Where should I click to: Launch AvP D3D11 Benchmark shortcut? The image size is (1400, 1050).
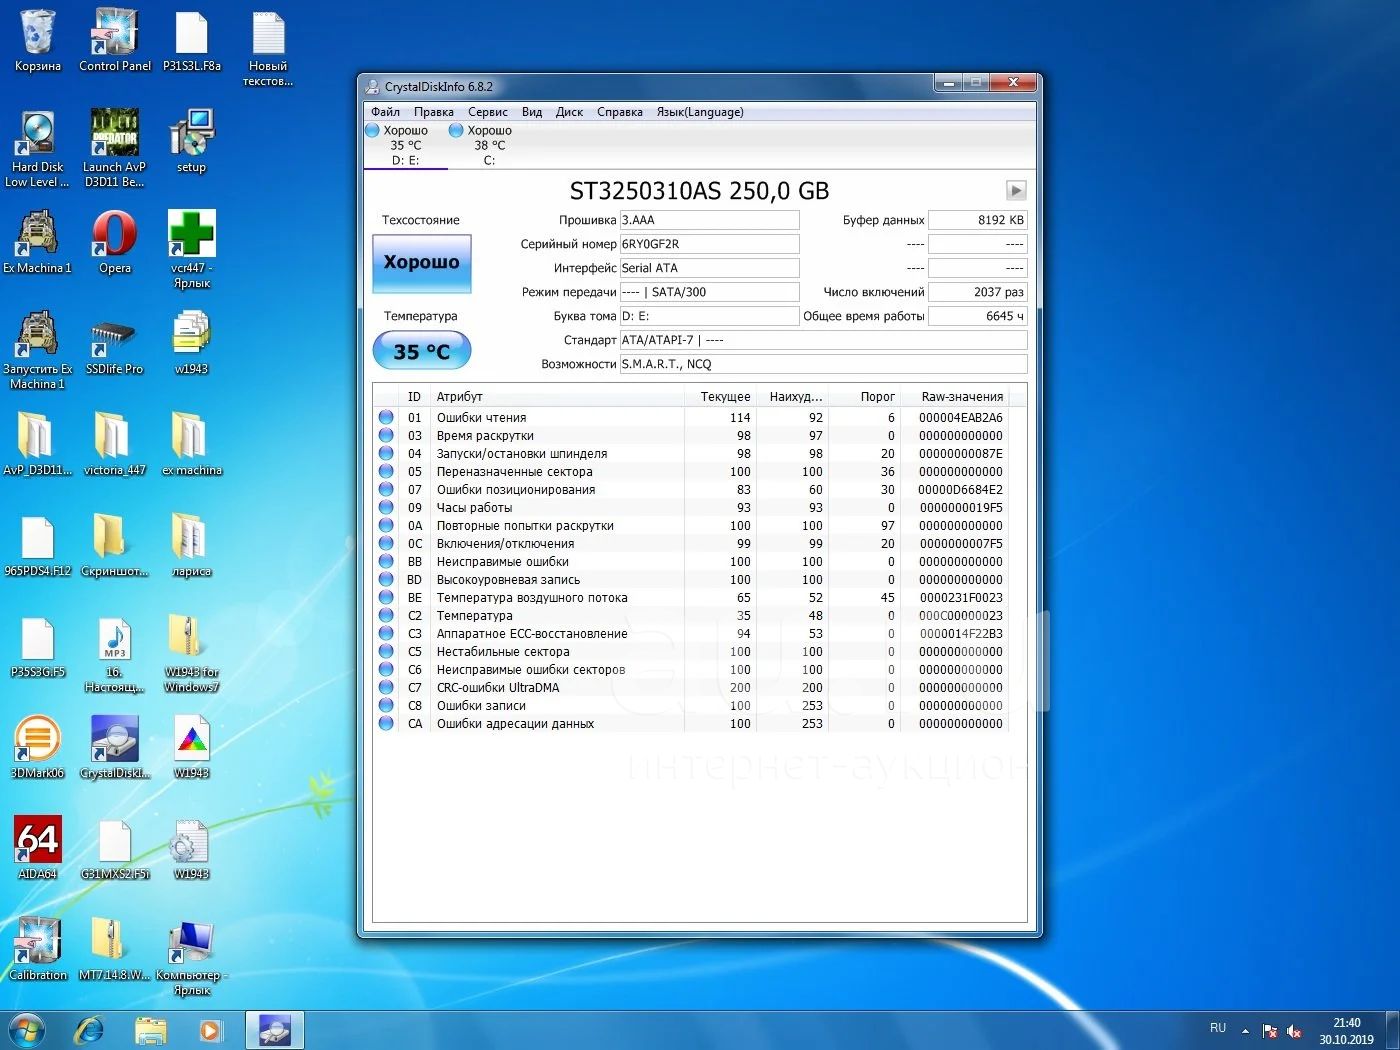pyautogui.click(x=114, y=148)
